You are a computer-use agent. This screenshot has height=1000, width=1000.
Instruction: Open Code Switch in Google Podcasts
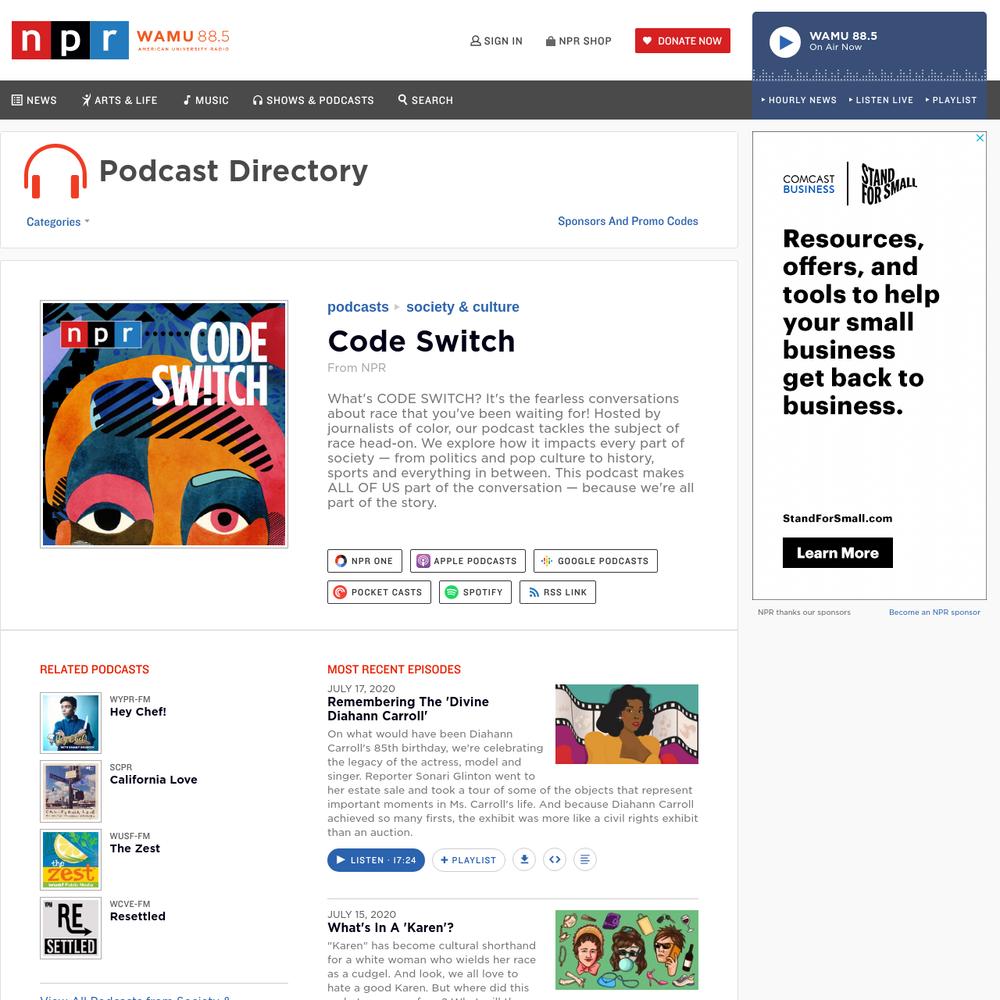click(596, 561)
